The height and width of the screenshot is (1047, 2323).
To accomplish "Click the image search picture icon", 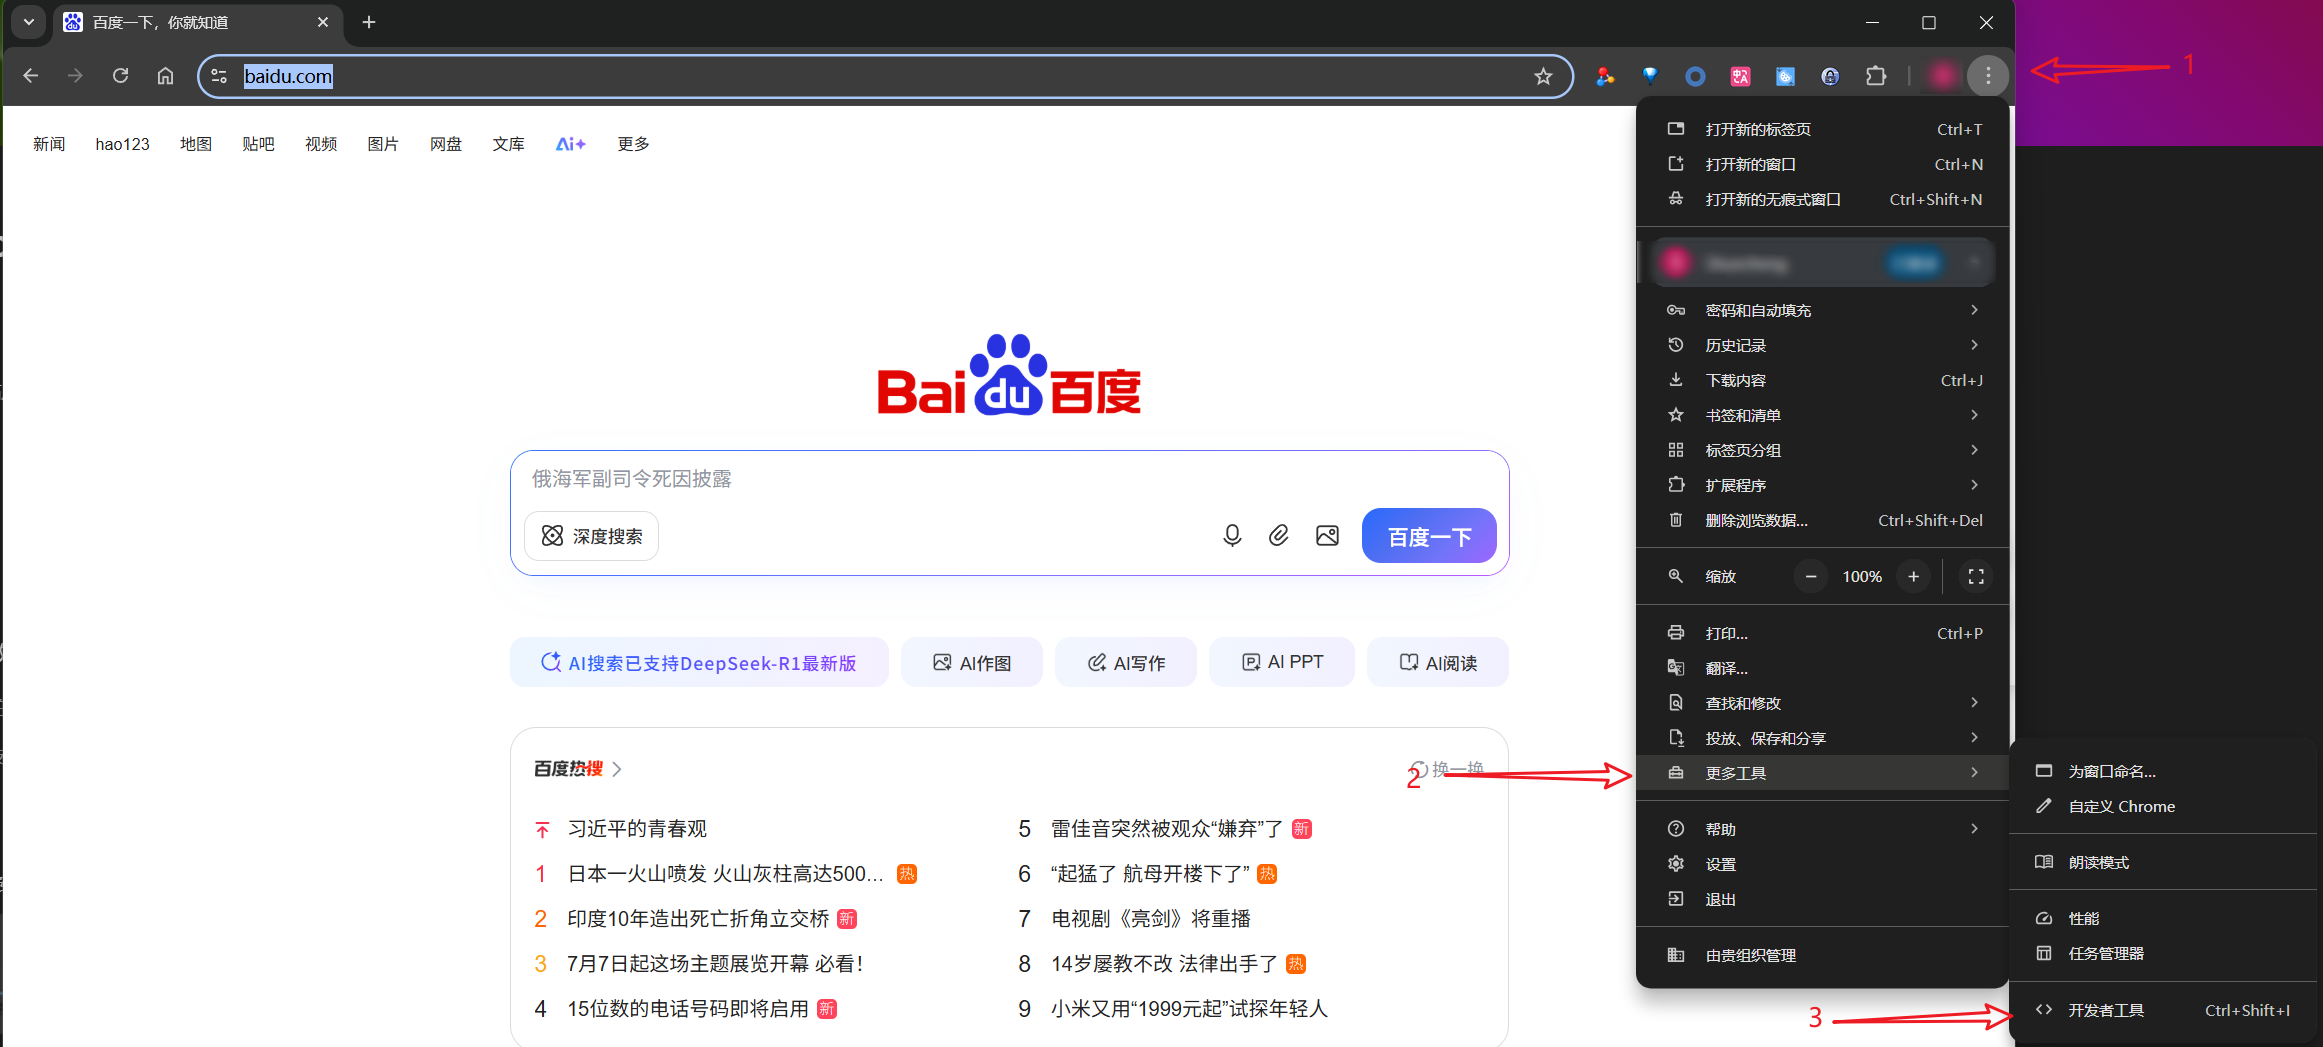I will [1327, 536].
